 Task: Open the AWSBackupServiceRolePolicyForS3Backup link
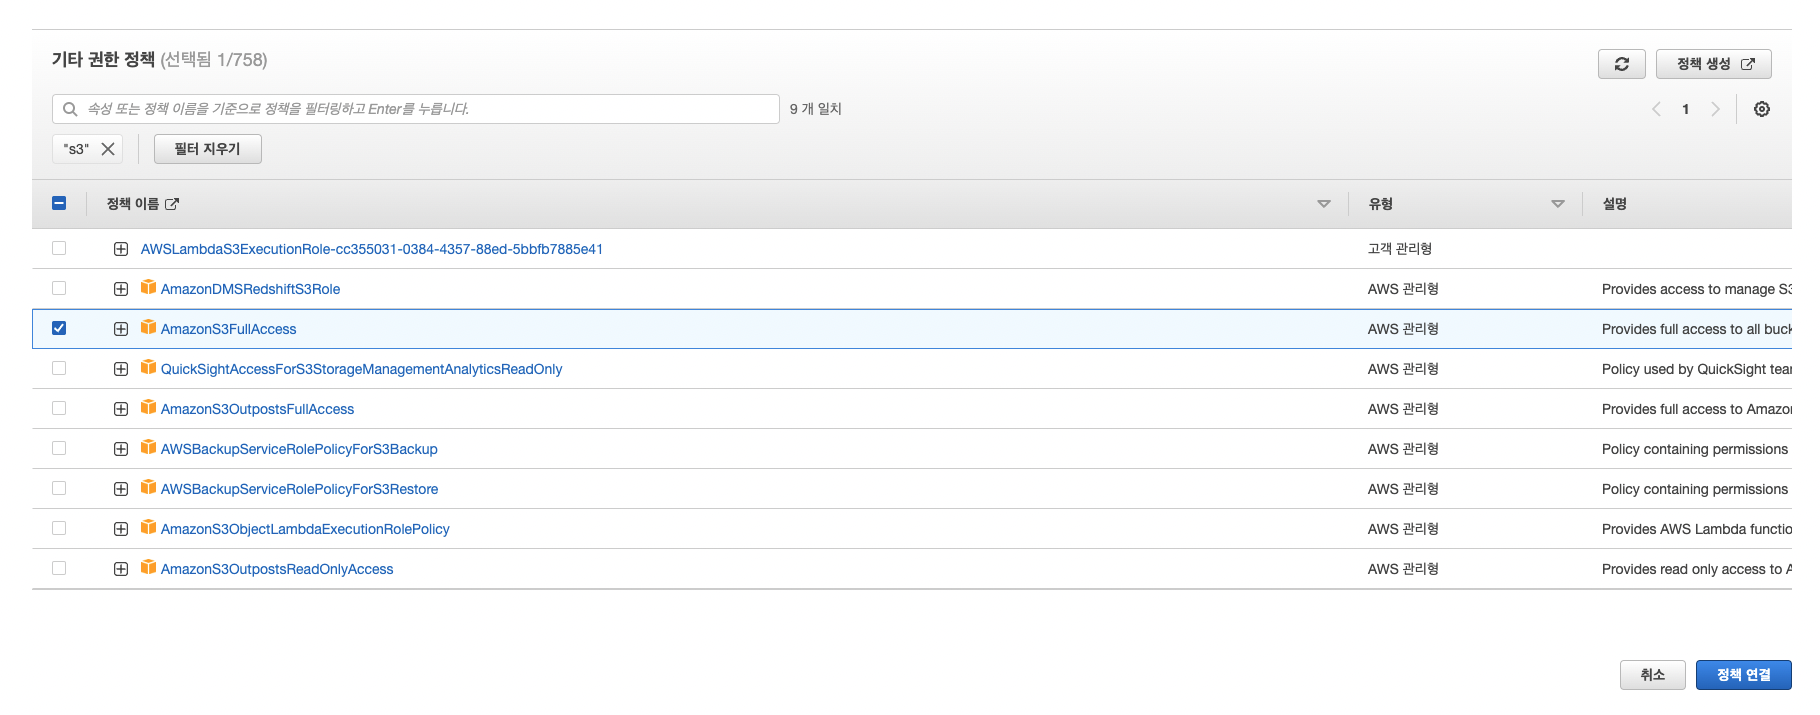point(299,449)
